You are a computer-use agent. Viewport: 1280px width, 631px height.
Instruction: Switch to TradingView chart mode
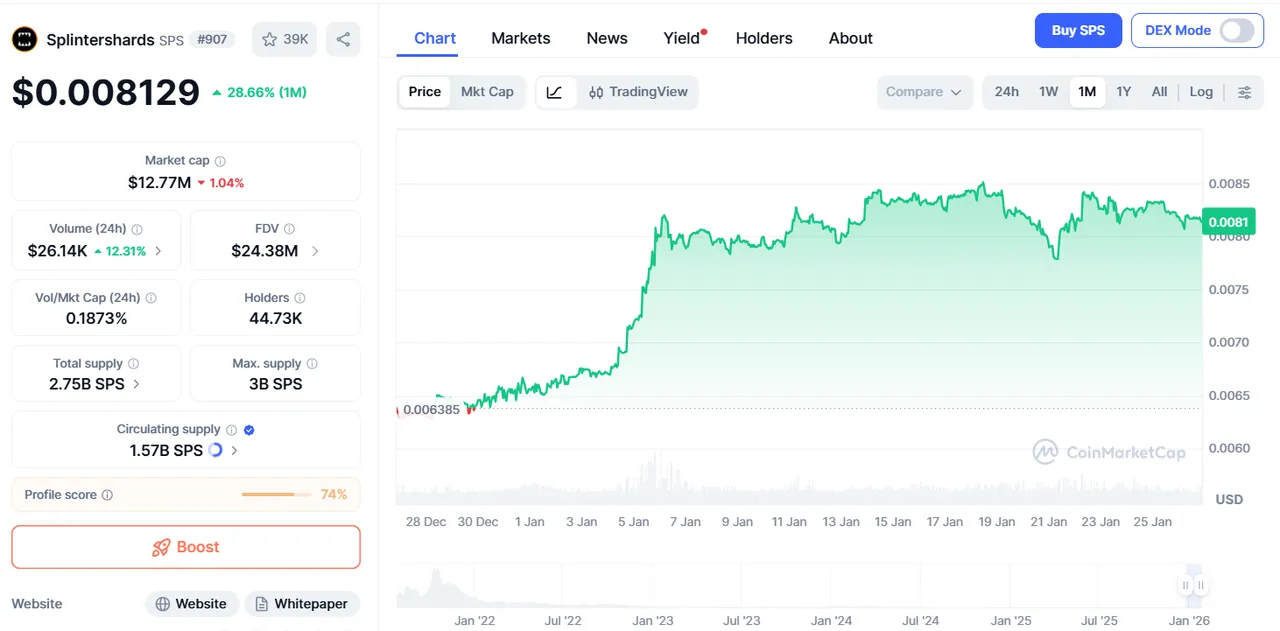(638, 92)
